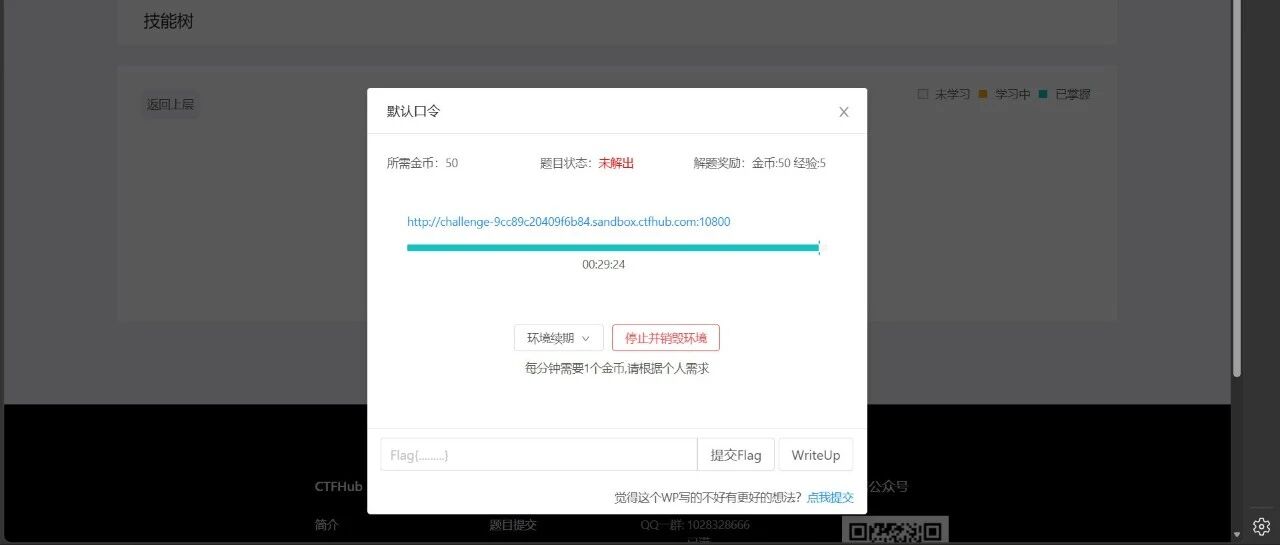Open the WriteUp button

(x=815, y=455)
